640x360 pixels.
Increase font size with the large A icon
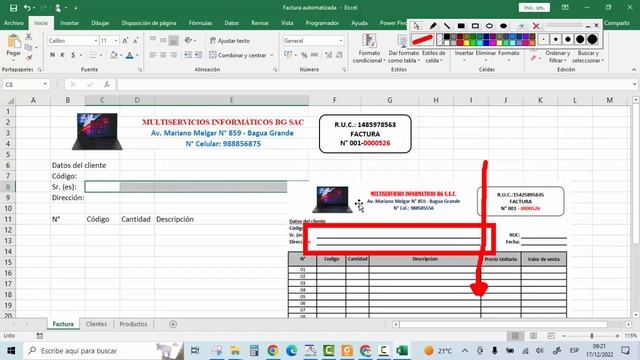[125, 40]
